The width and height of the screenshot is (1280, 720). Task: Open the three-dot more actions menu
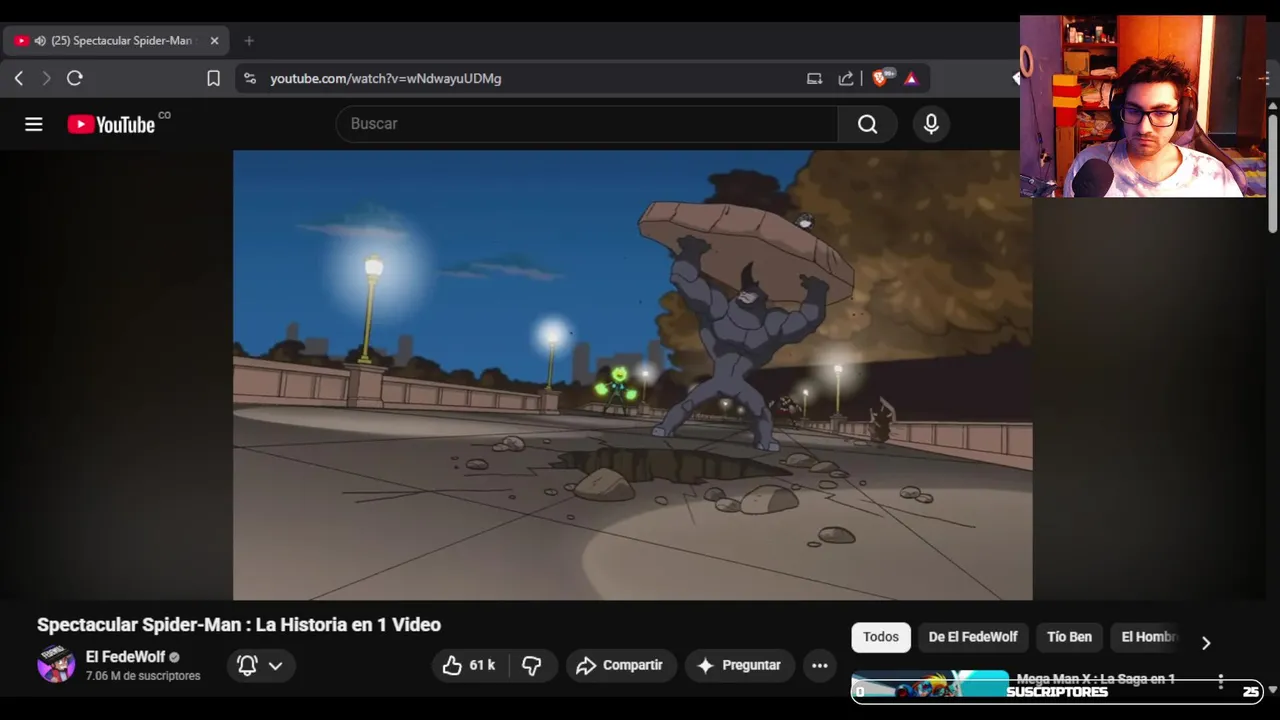coord(820,665)
